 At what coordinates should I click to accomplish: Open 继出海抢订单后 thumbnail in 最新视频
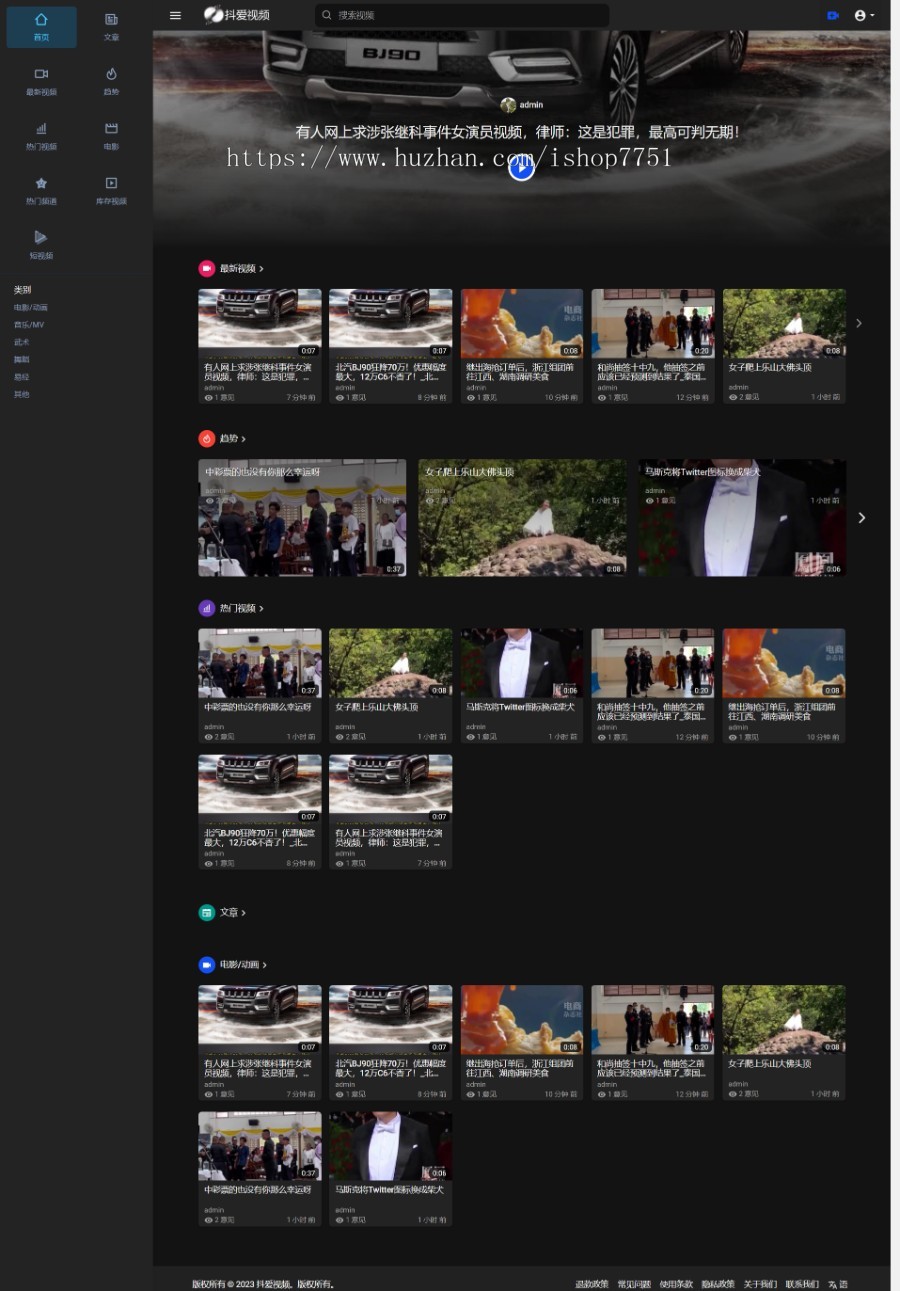pyautogui.click(x=522, y=323)
